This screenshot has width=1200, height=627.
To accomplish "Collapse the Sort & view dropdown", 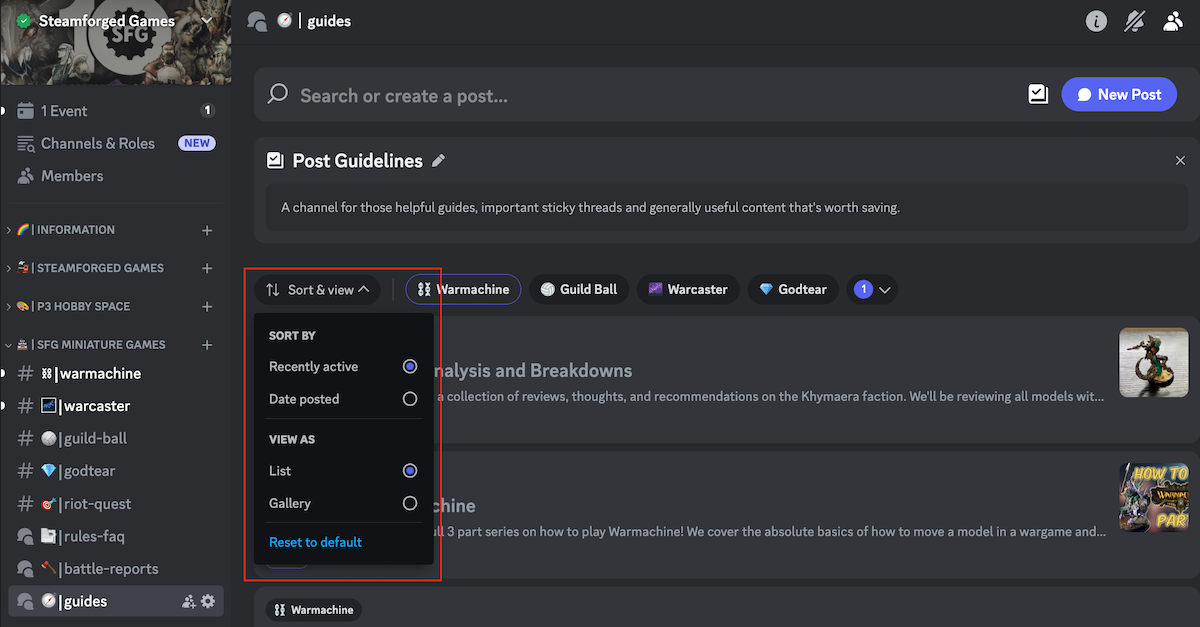I will coord(317,290).
